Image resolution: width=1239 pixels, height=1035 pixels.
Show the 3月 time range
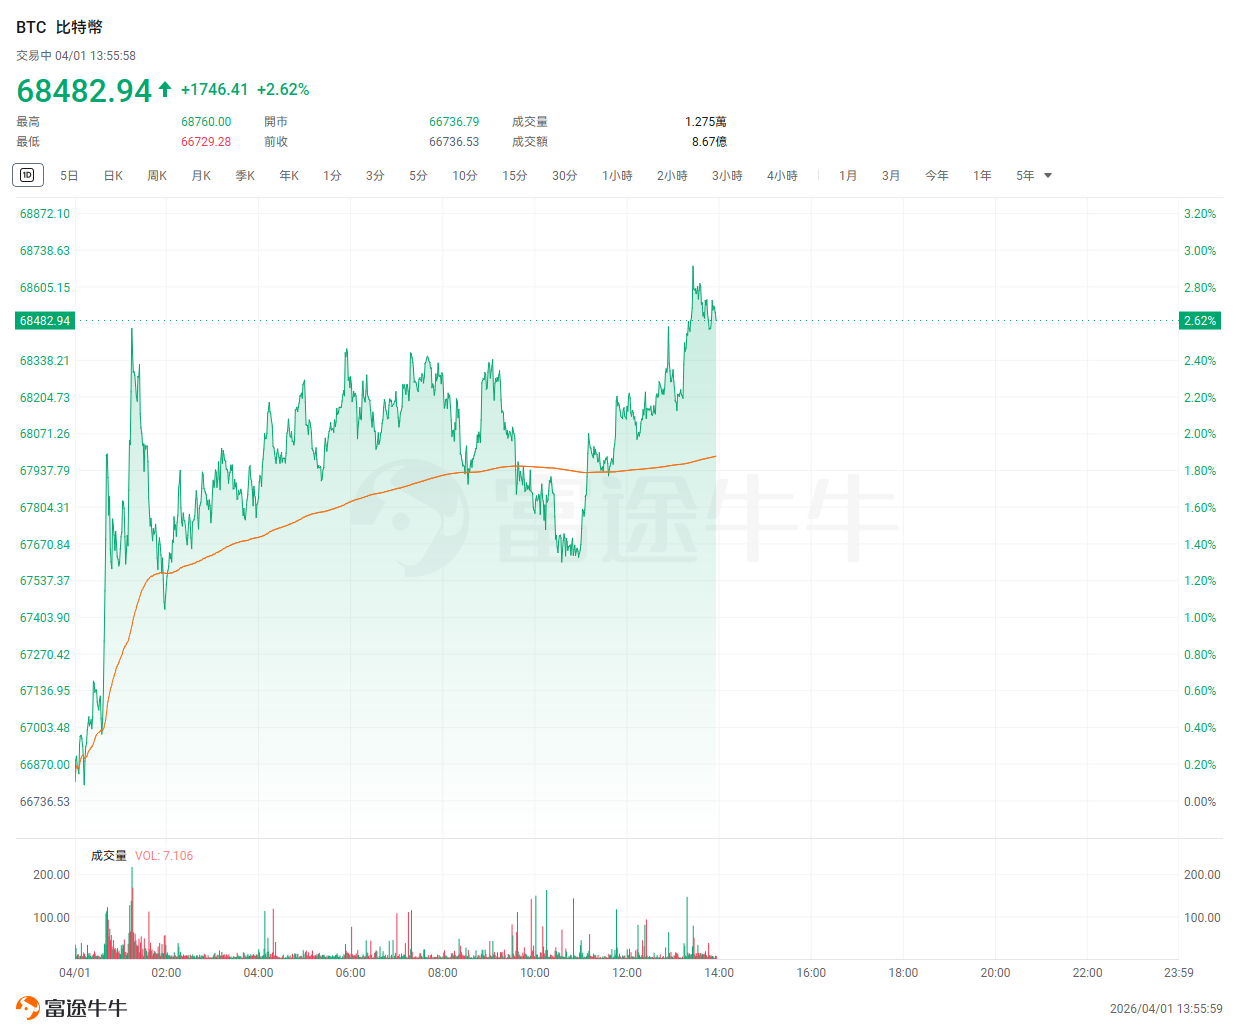pyautogui.click(x=891, y=176)
